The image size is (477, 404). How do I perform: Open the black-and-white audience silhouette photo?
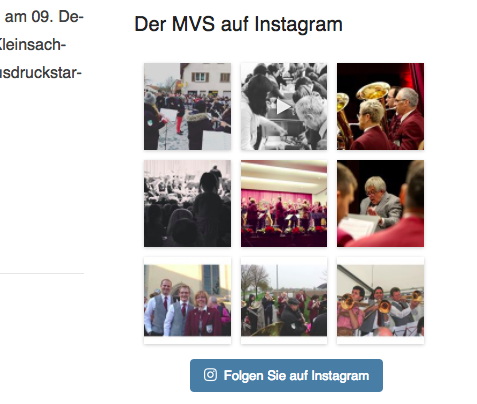(187, 203)
